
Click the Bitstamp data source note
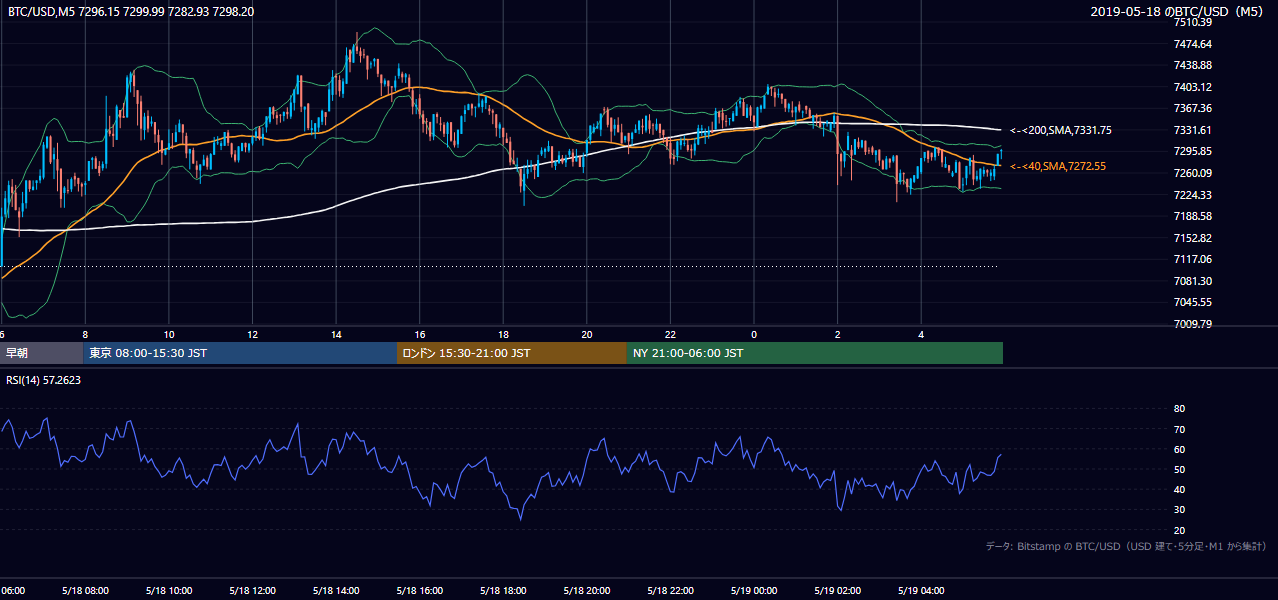click(x=1126, y=546)
